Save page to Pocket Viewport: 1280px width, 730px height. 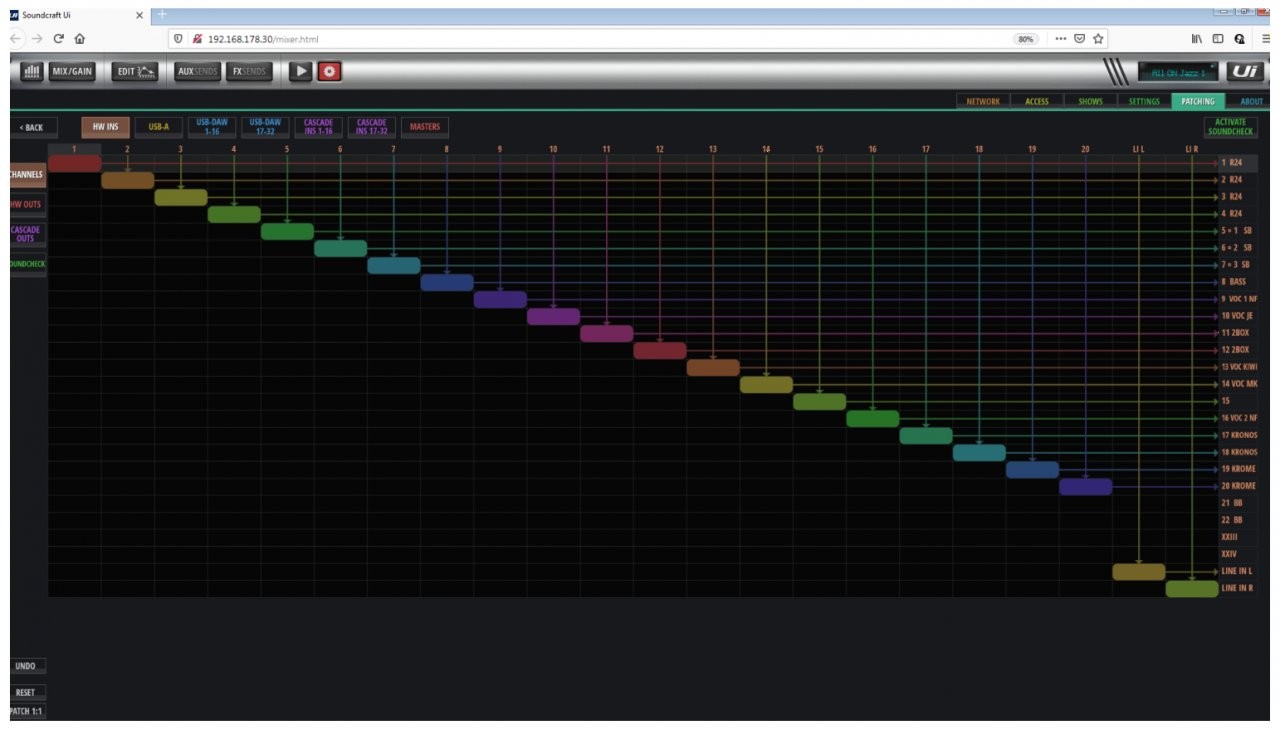coord(1080,39)
